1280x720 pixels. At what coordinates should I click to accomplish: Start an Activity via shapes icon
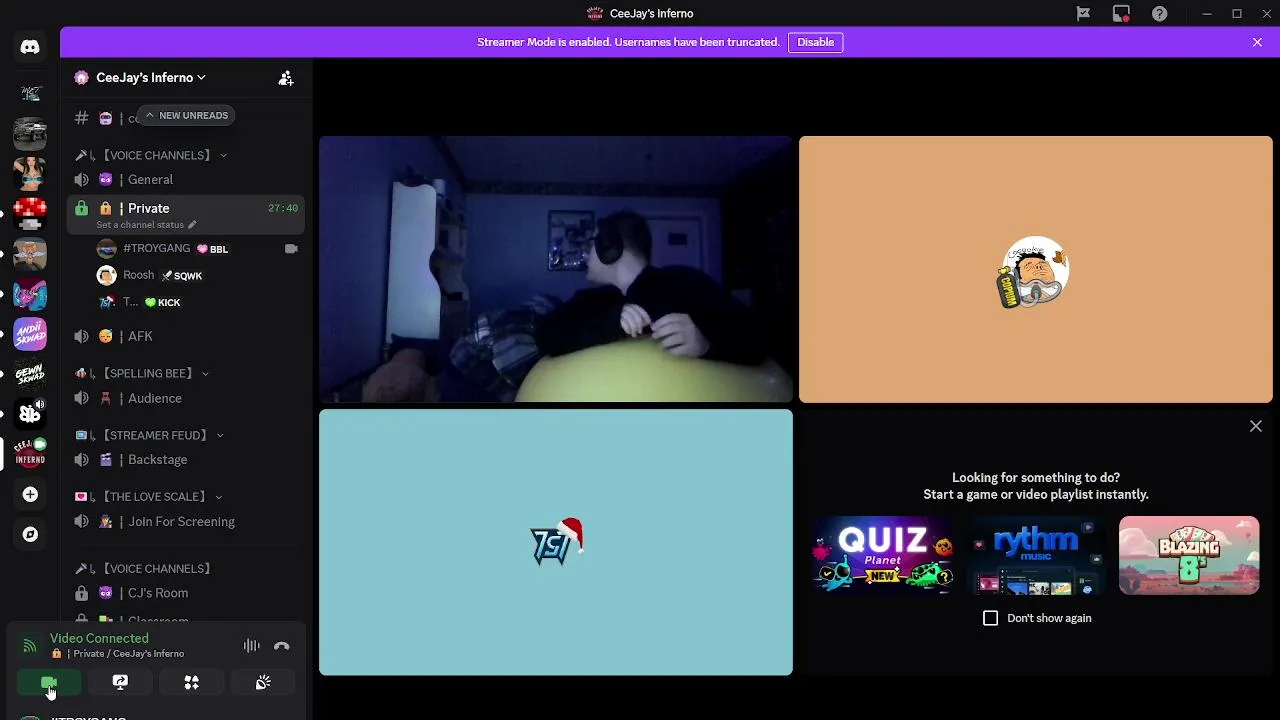click(192, 682)
